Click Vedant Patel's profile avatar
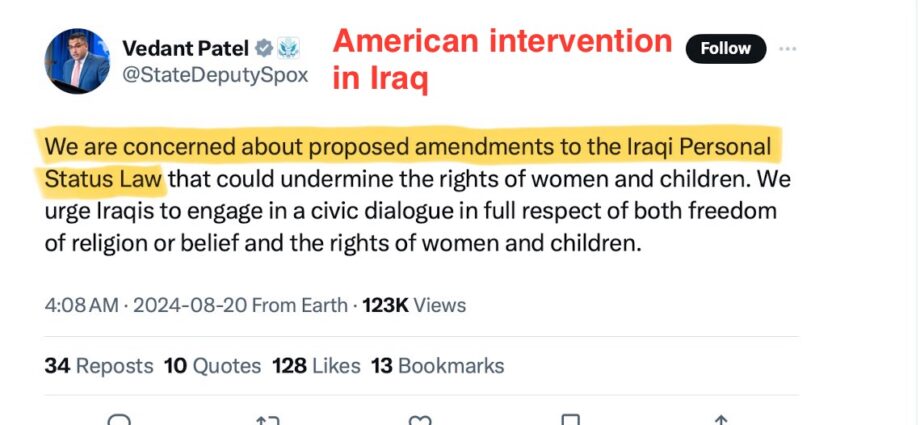 click(77, 61)
